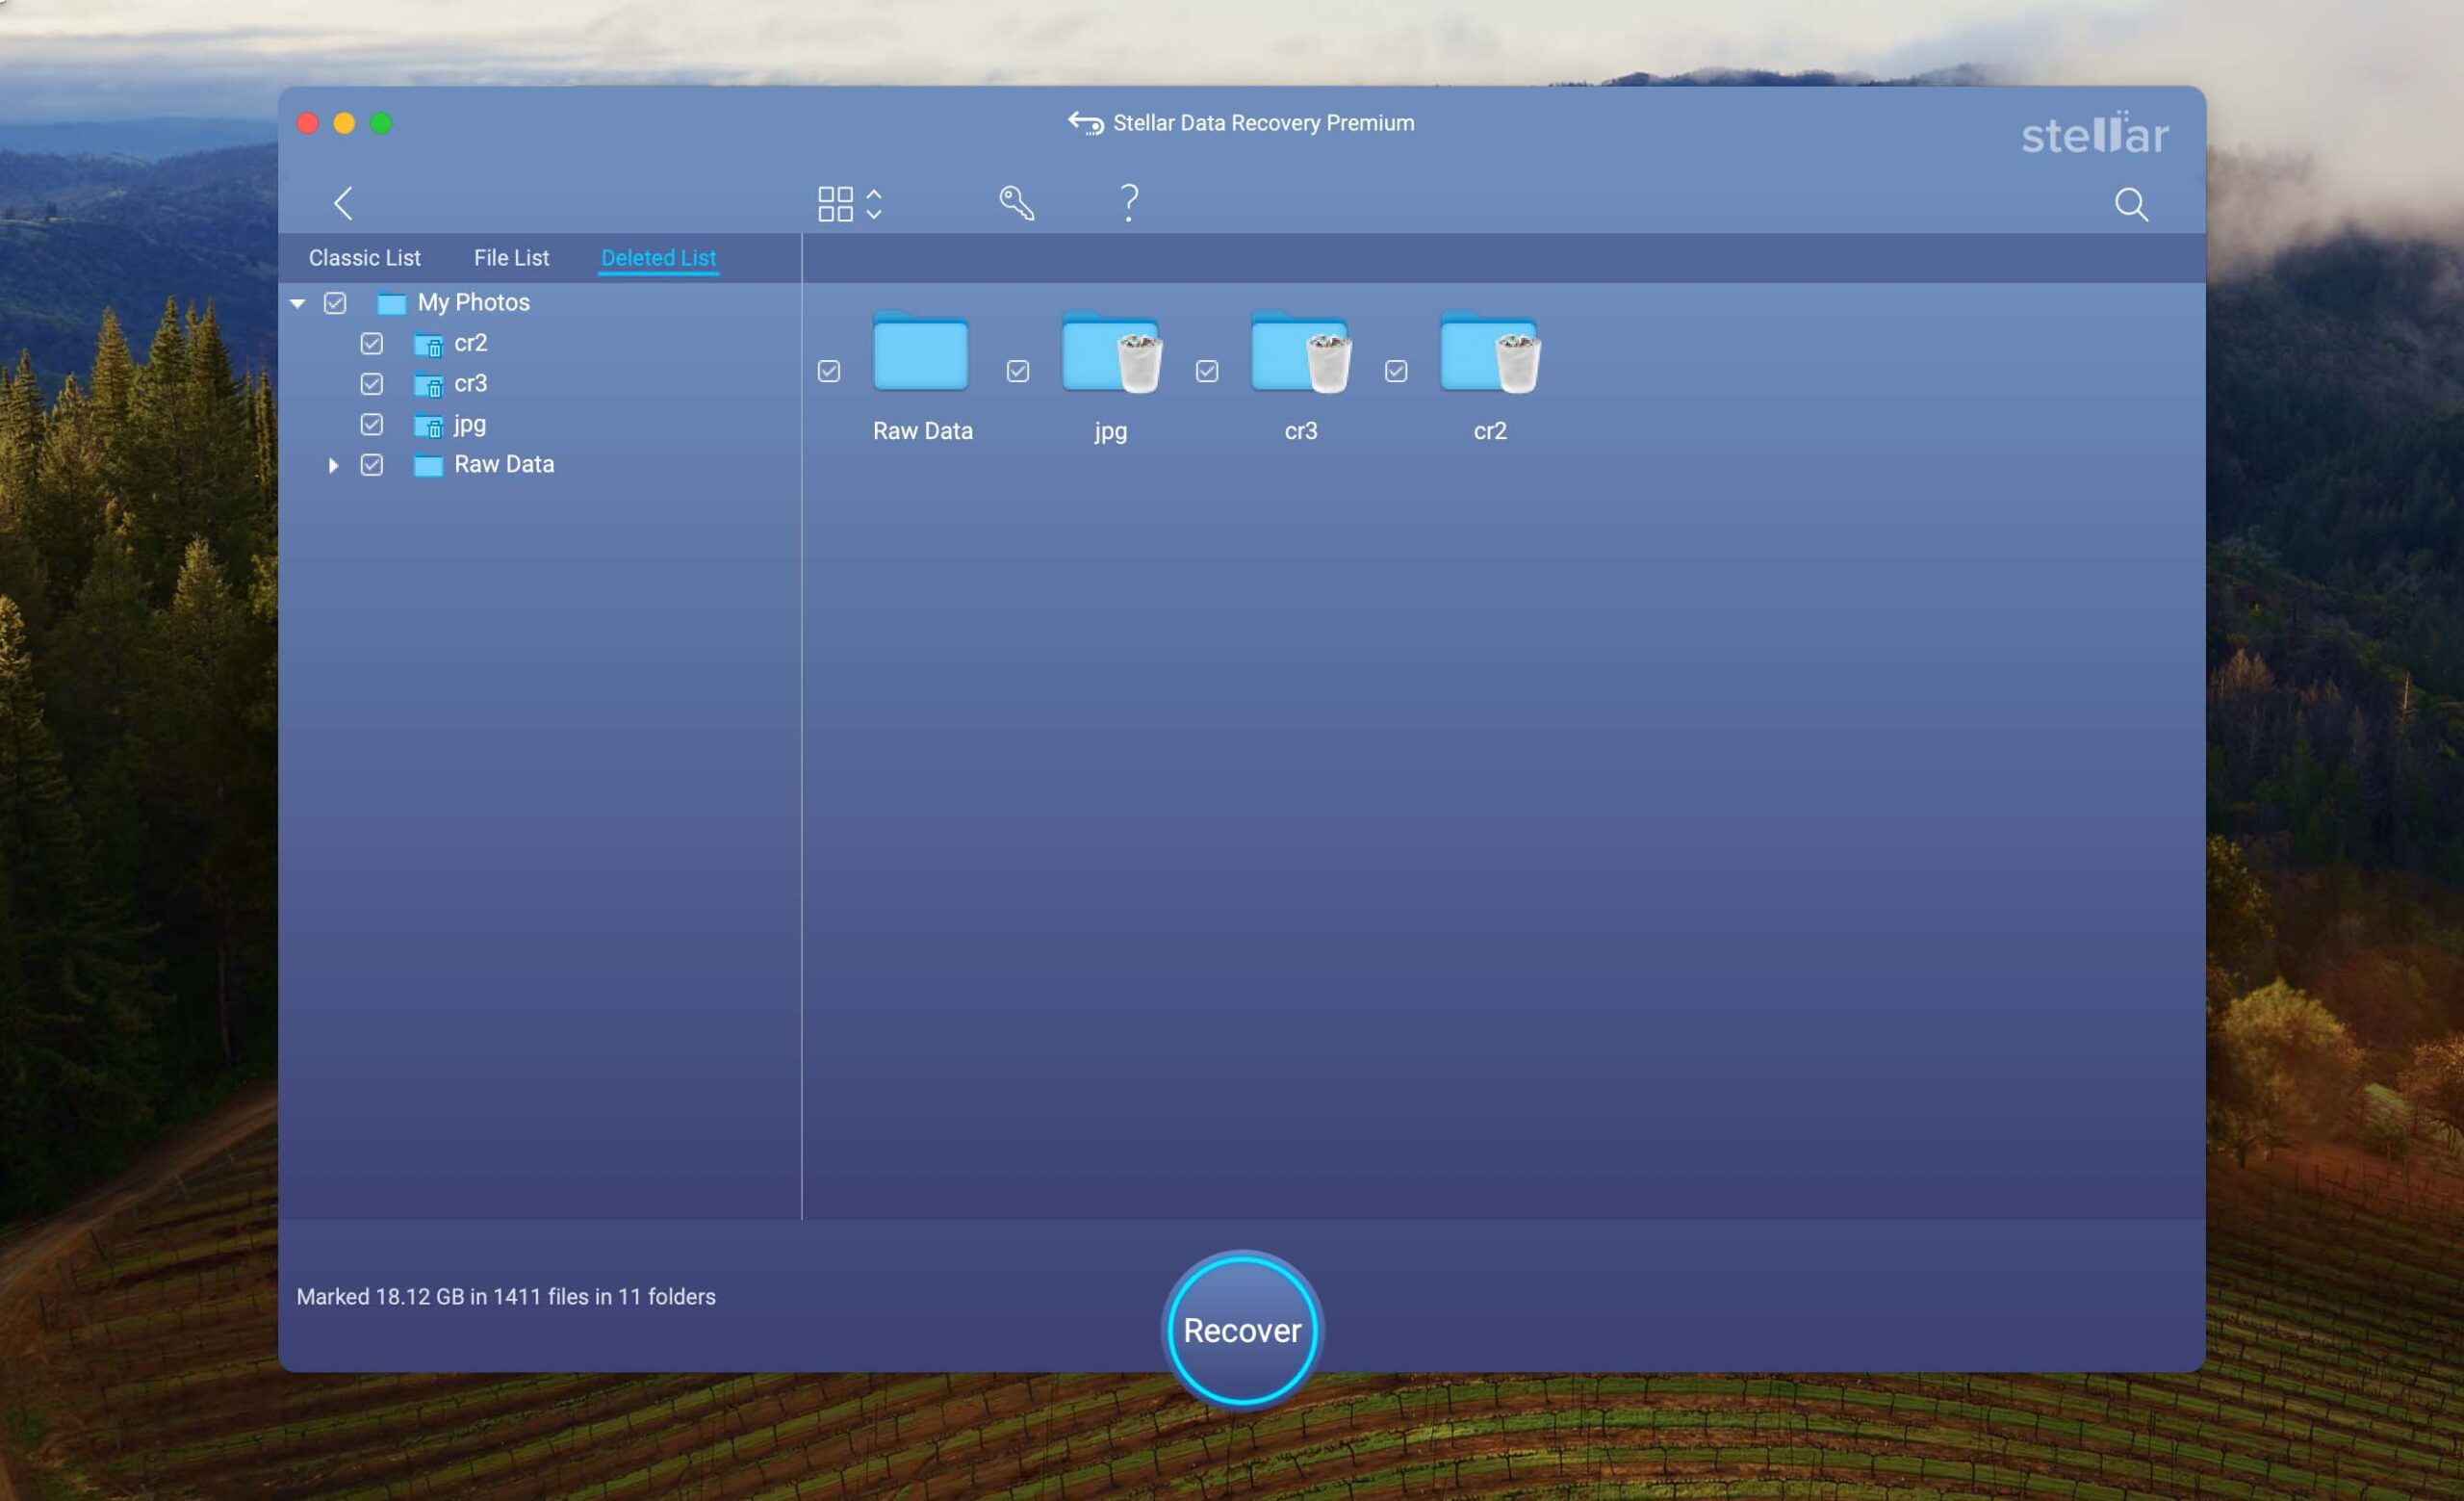Viewport: 2464px width, 1501px height.
Task: Minimize the window with the yellow button
Action: pyautogui.click(x=344, y=123)
